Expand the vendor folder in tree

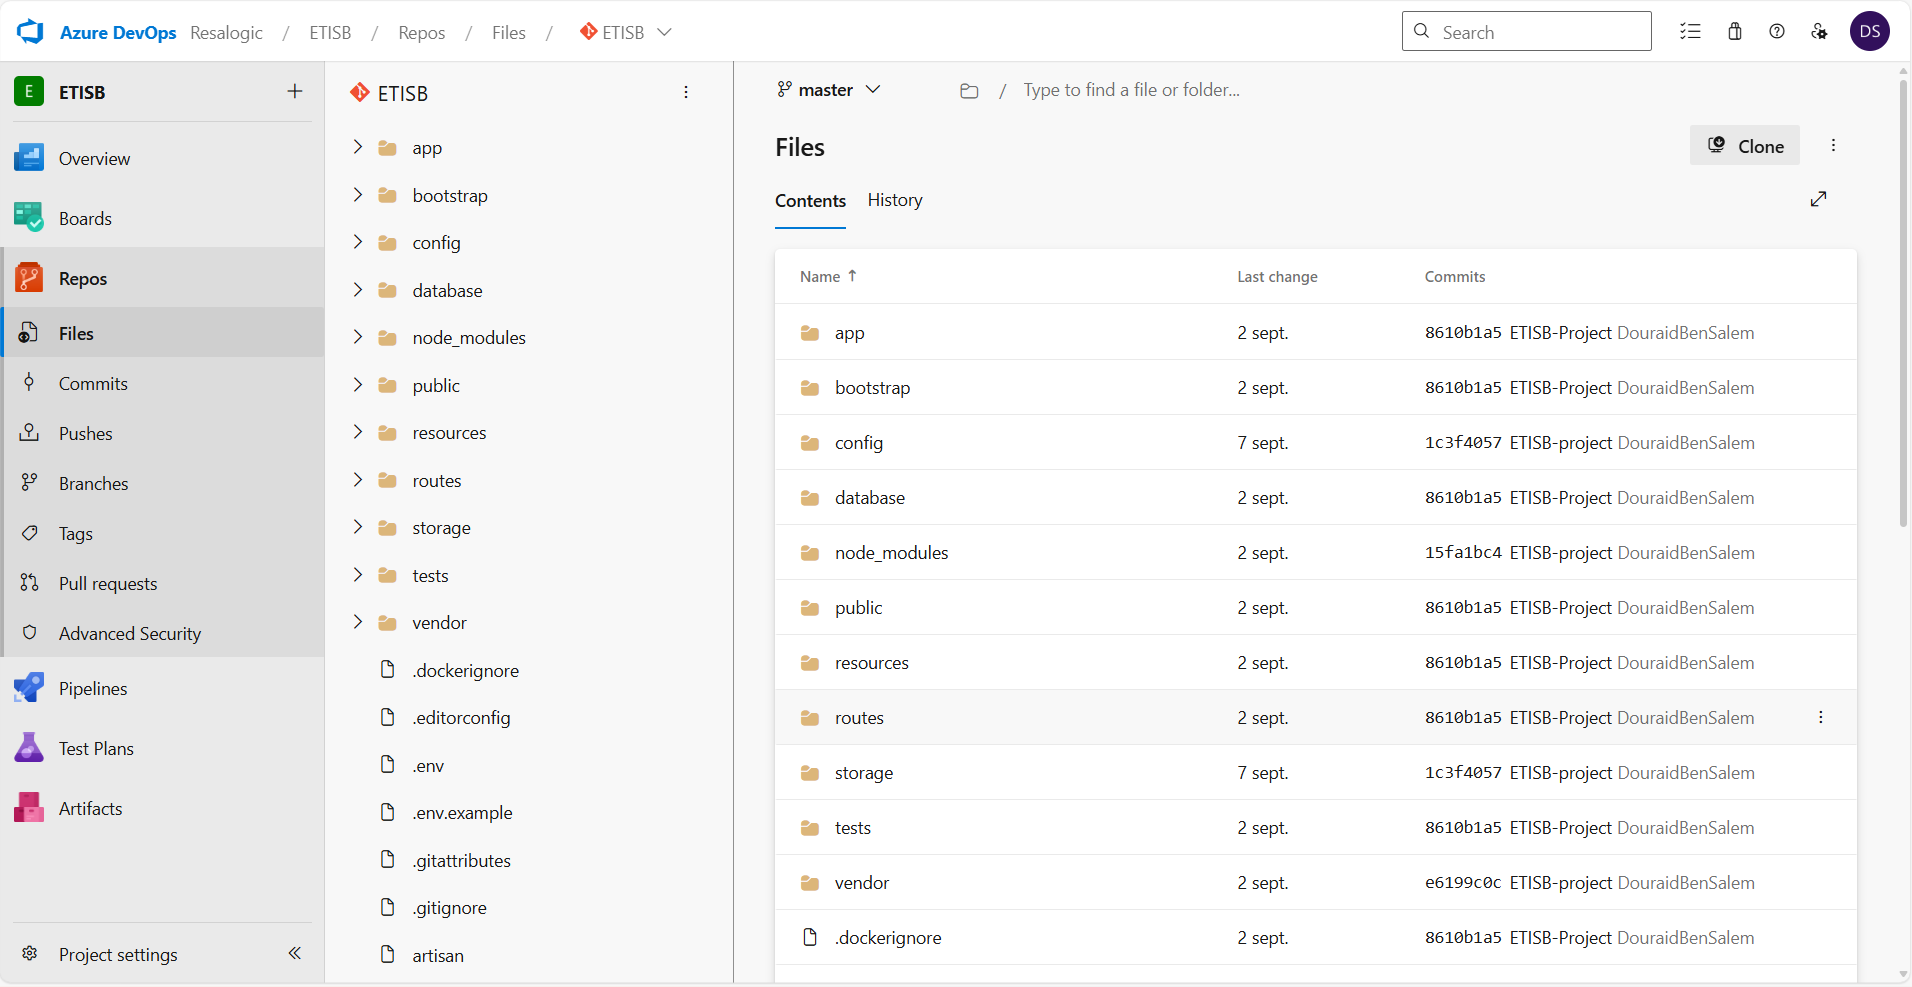tap(357, 622)
